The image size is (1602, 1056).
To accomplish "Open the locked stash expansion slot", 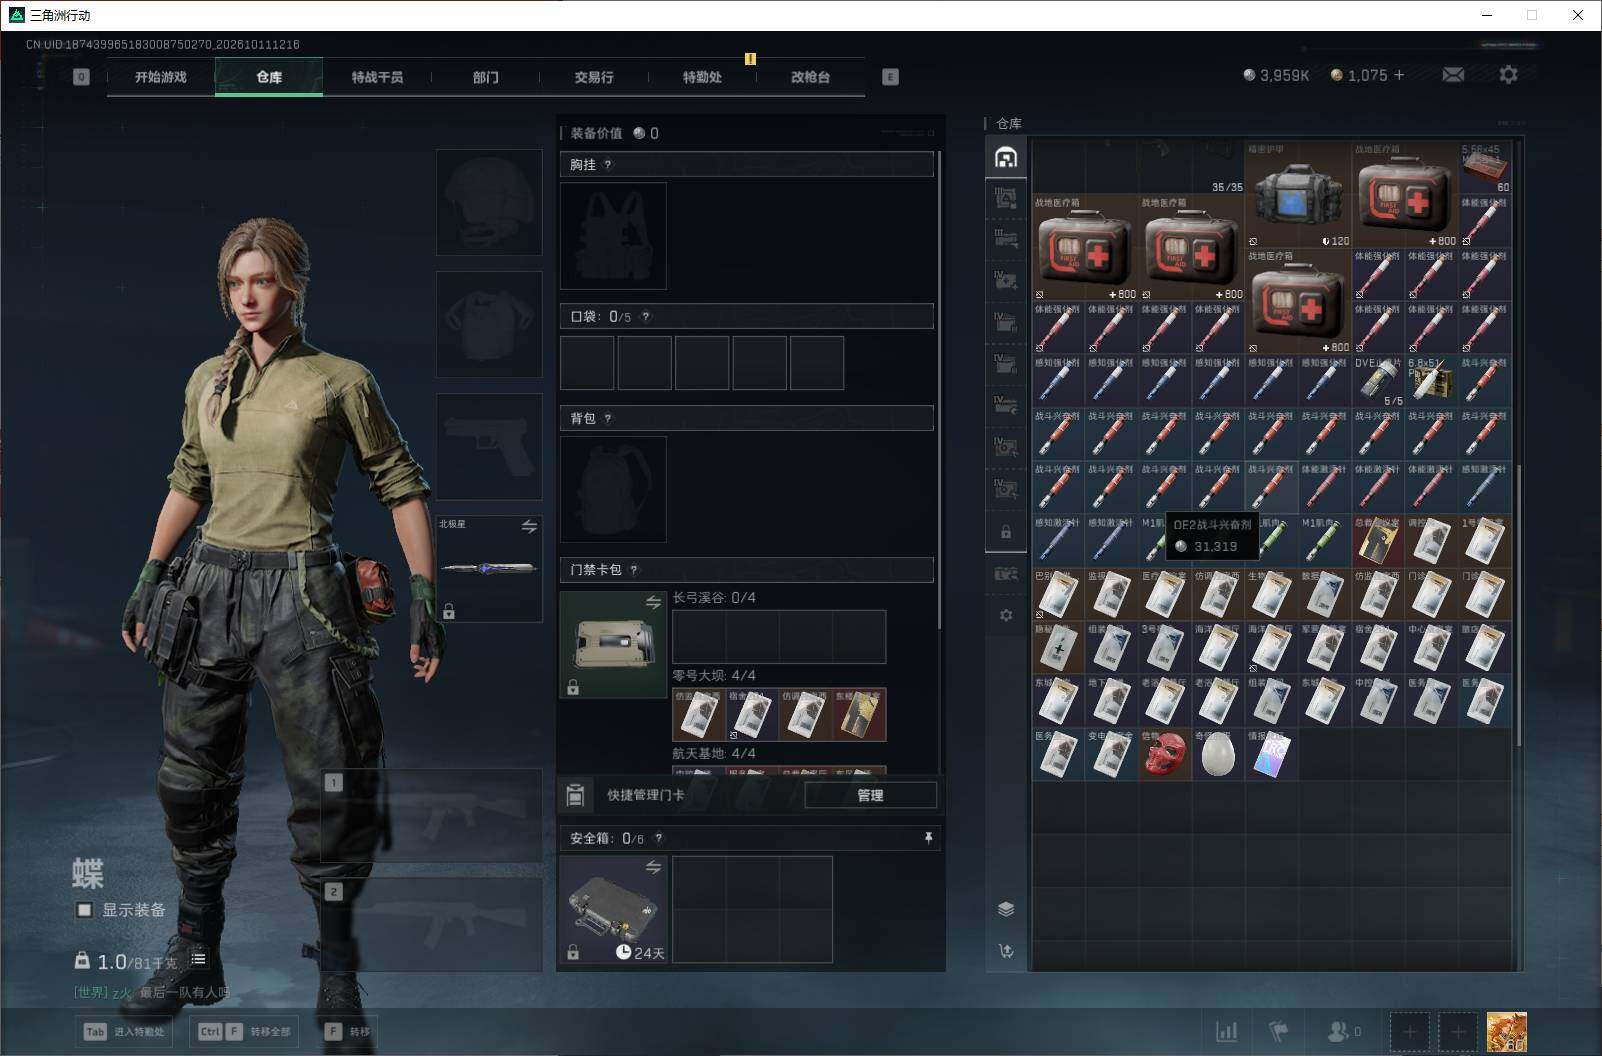I will pyautogui.click(x=1006, y=532).
